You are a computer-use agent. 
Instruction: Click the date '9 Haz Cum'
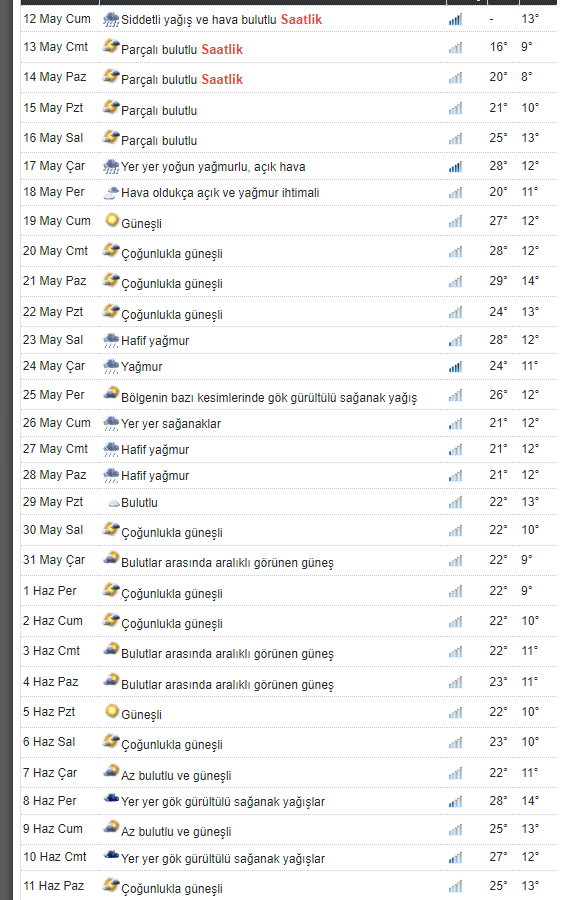coord(53,829)
